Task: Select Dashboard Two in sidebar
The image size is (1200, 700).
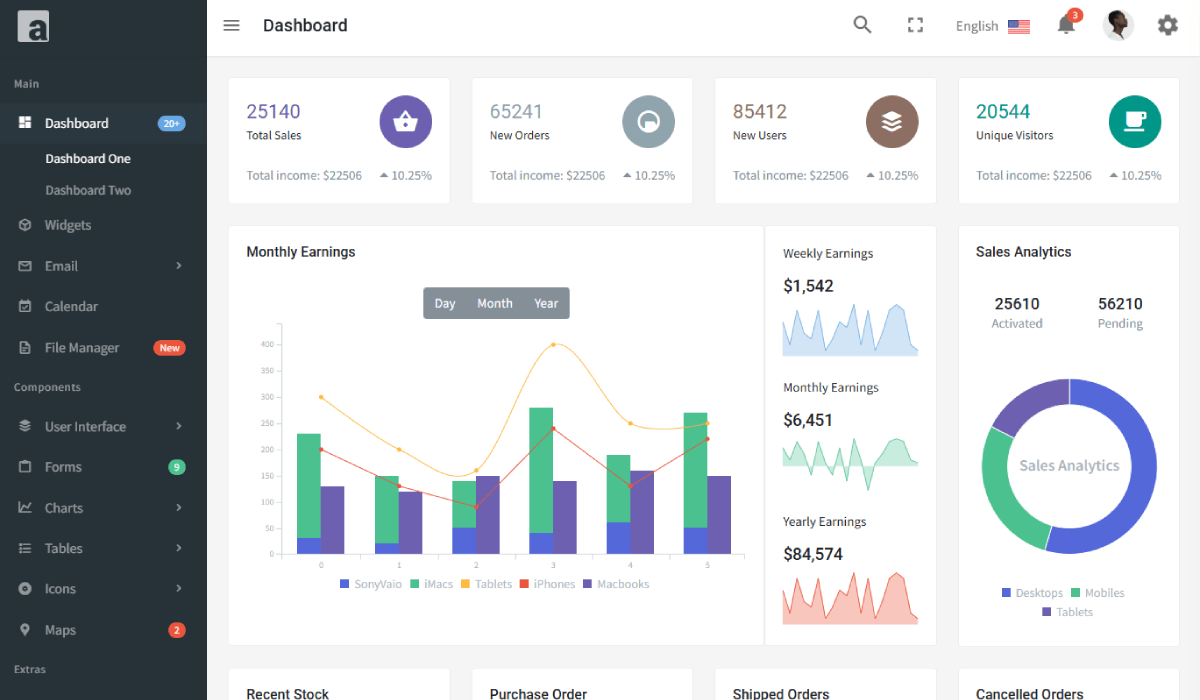Action: [88, 190]
